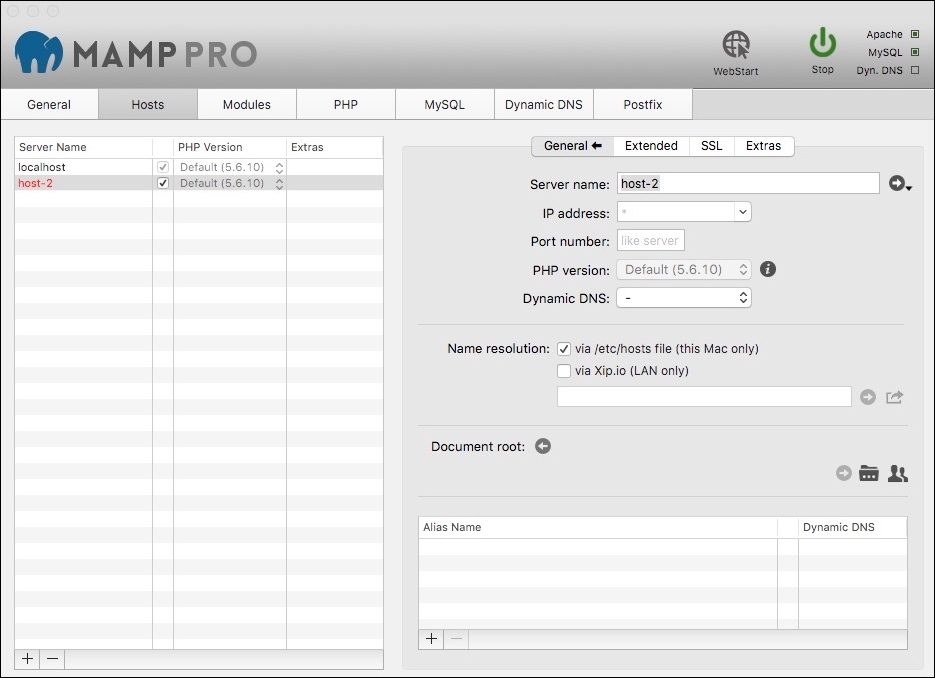The width and height of the screenshot is (935, 678).
Task: Click the Apache status indicator
Action: tap(915, 35)
